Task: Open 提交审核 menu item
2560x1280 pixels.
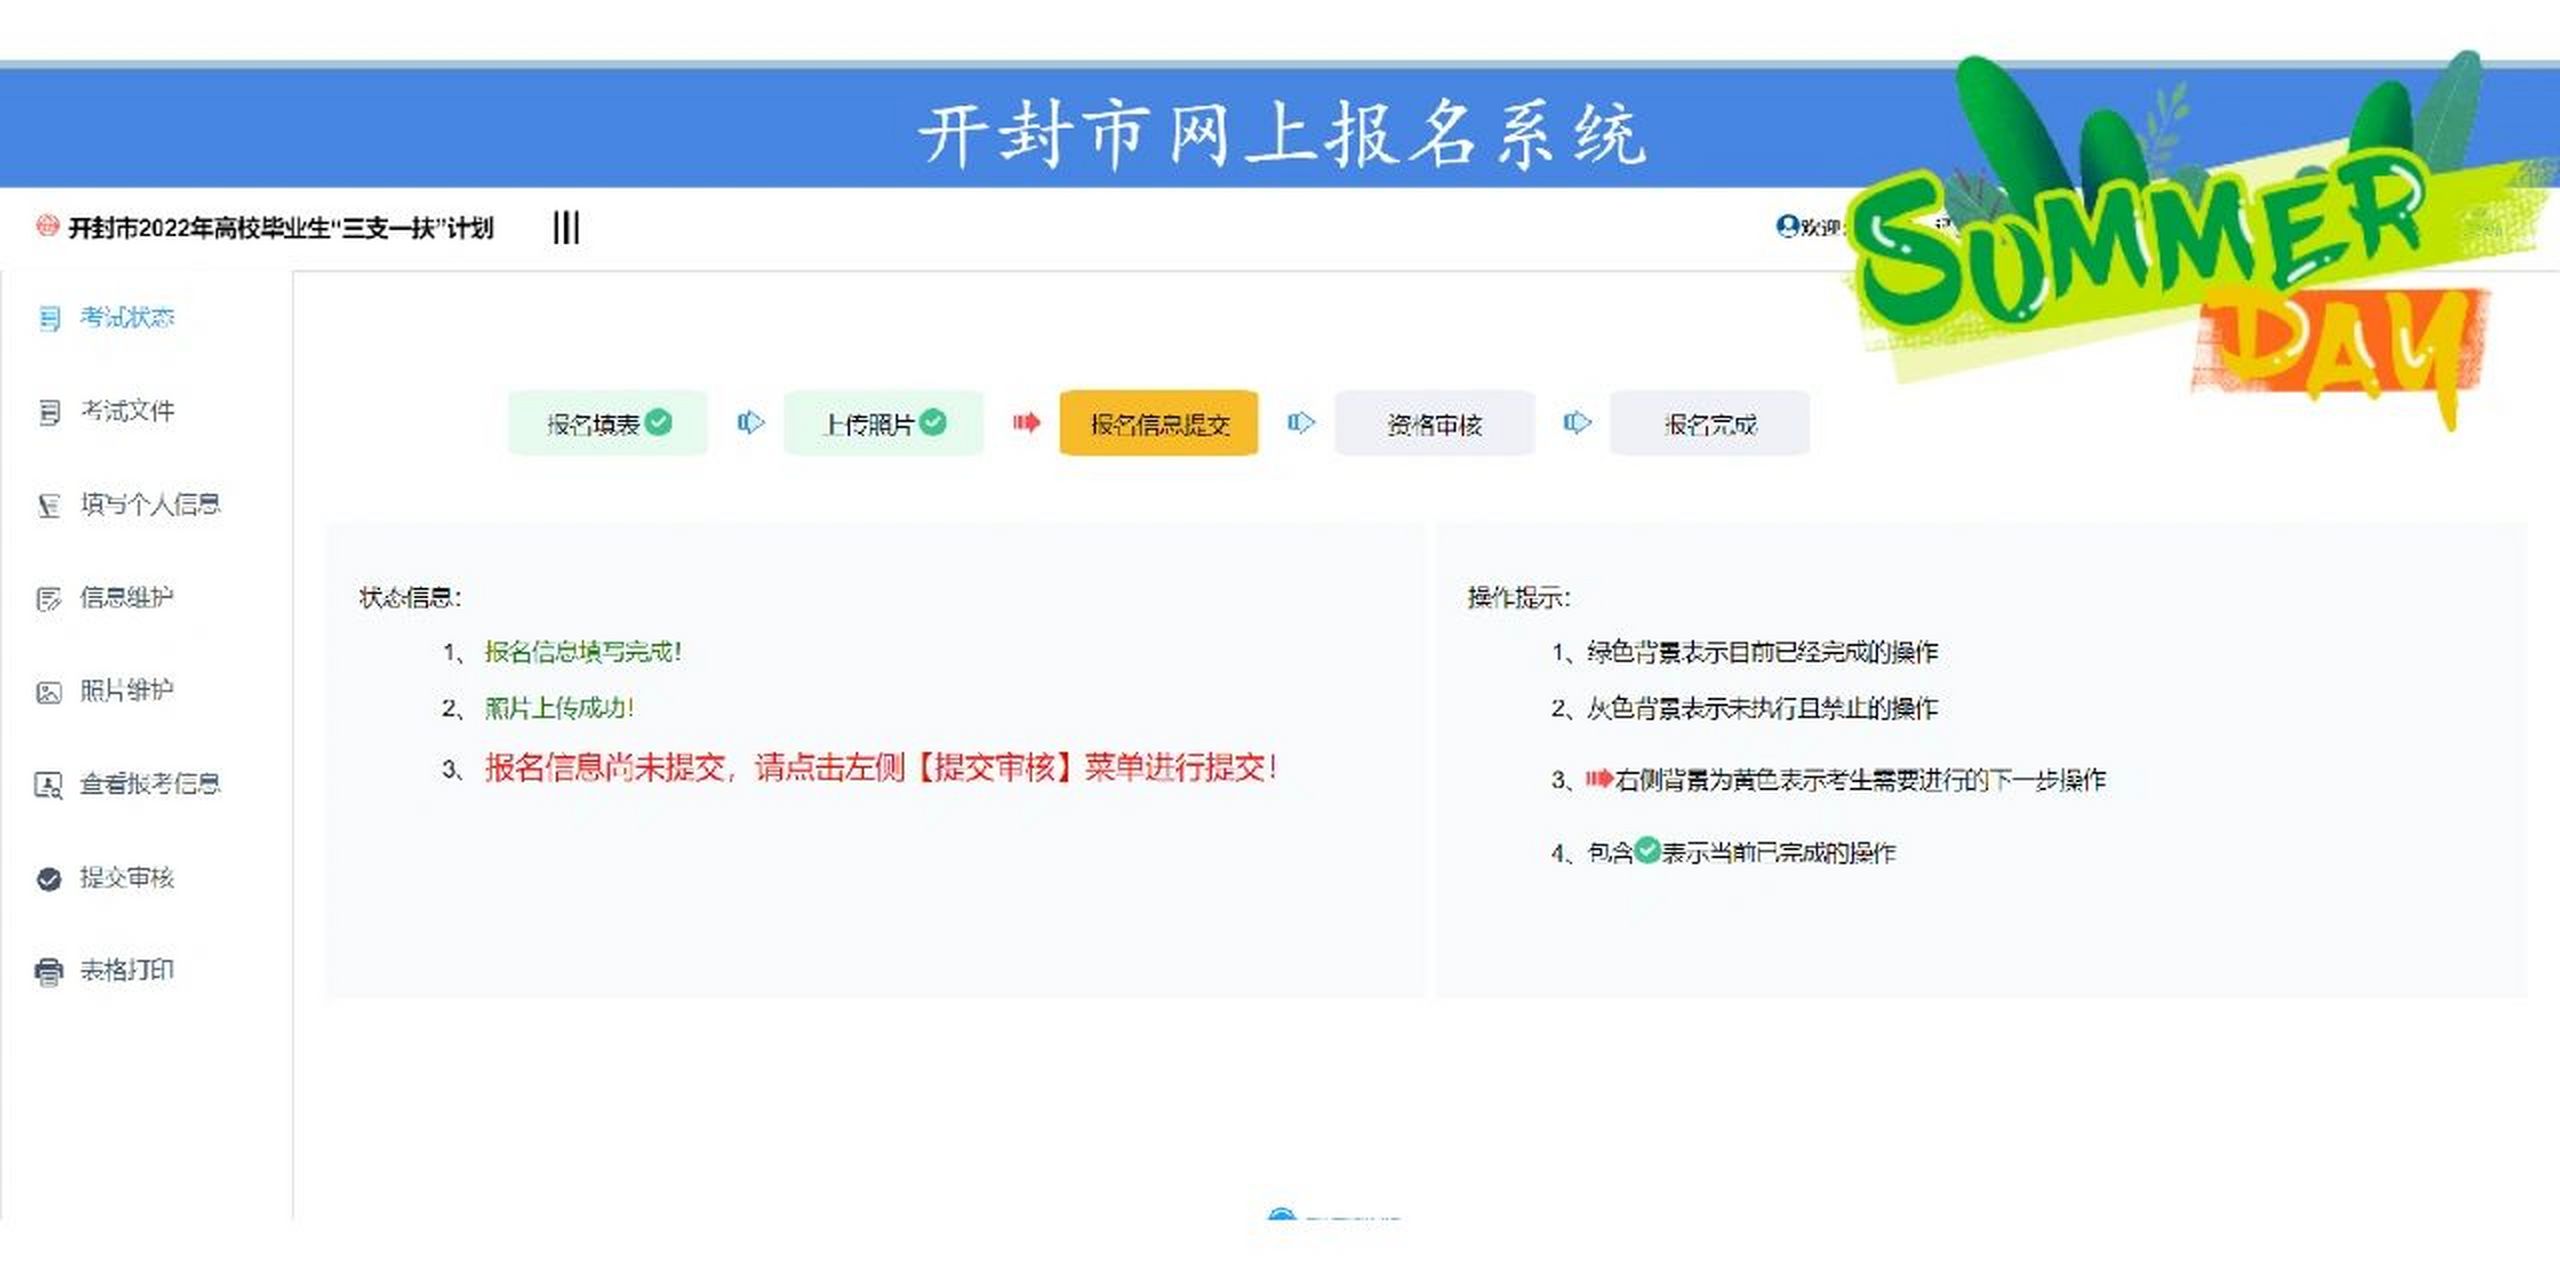Action: [x=127, y=878]
